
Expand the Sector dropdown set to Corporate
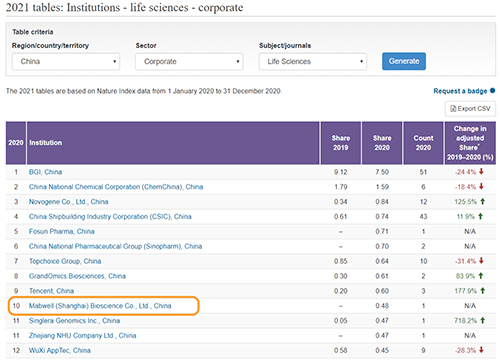(189, 61)
